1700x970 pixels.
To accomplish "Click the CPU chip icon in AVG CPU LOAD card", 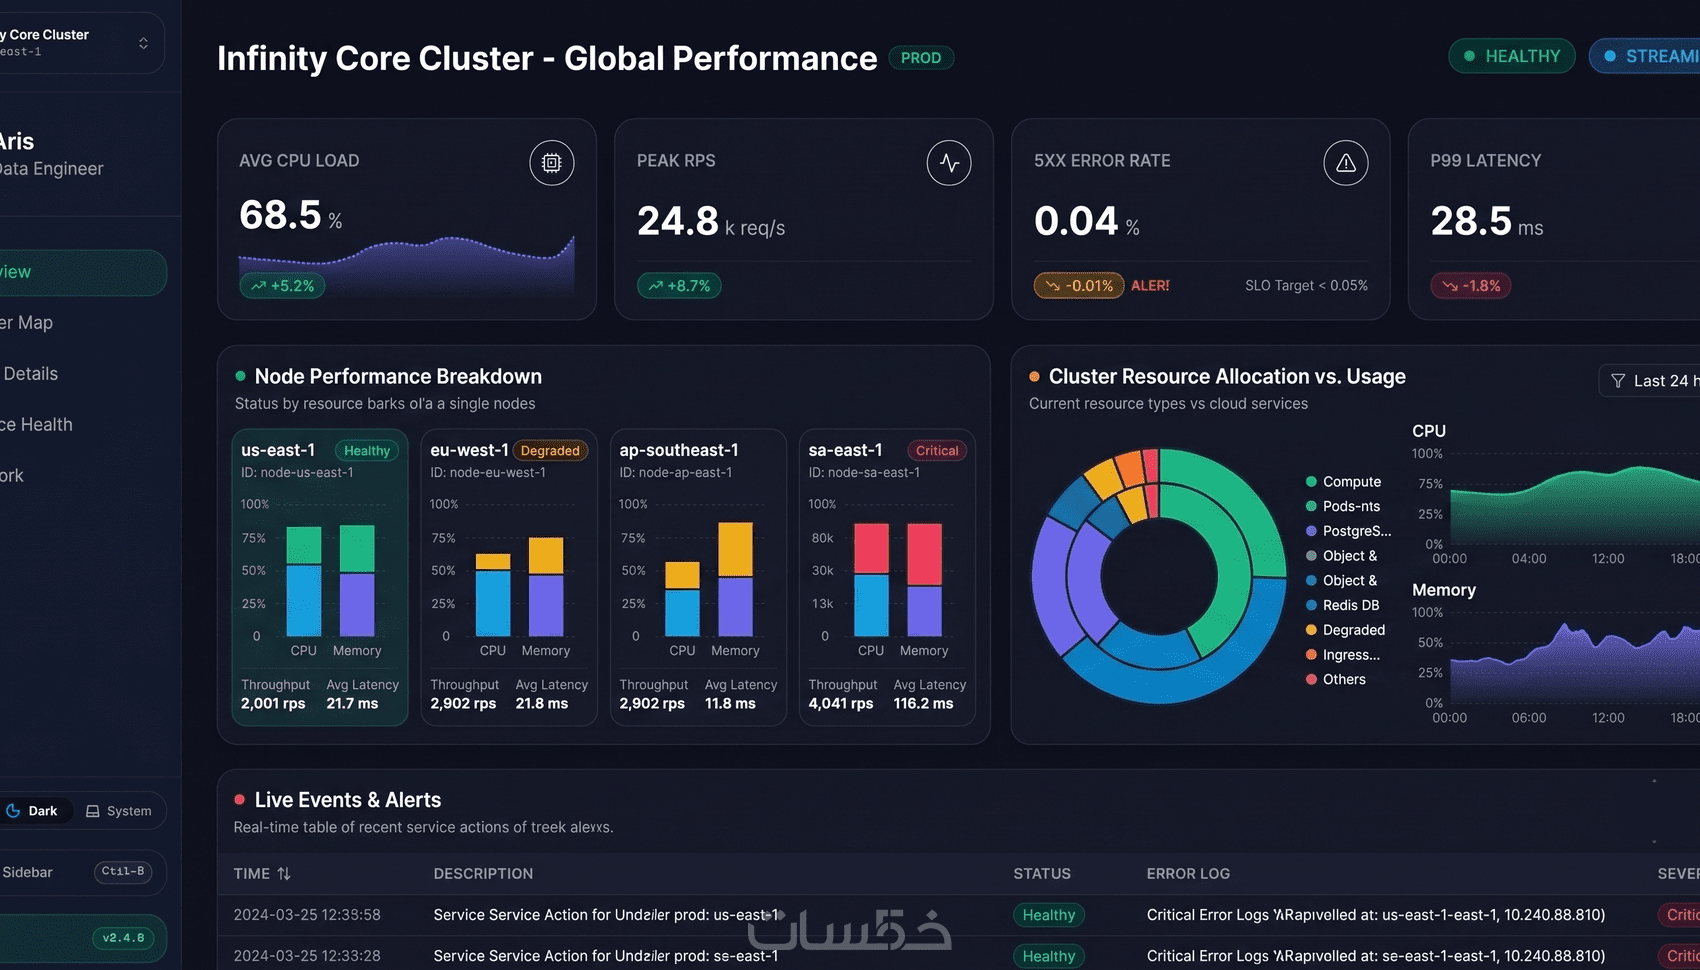I will [x=551, y=163].
